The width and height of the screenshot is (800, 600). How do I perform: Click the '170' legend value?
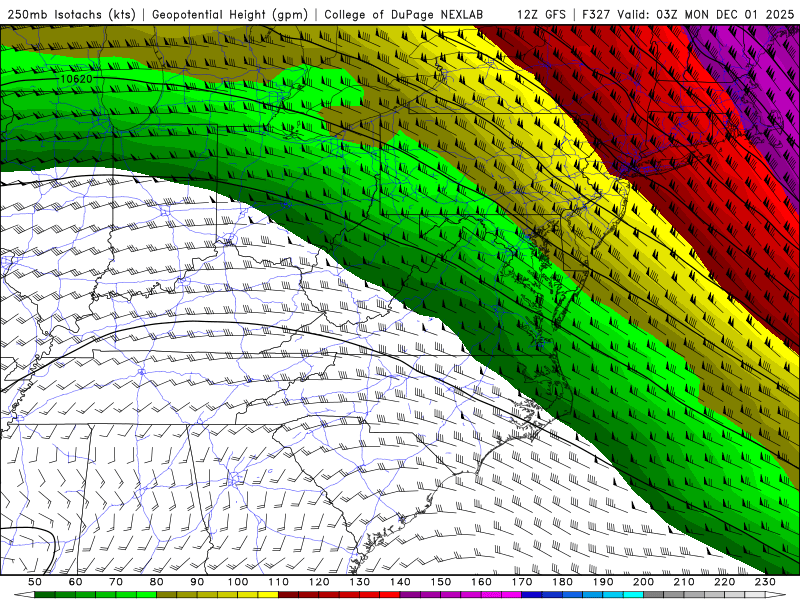point(521,582)
